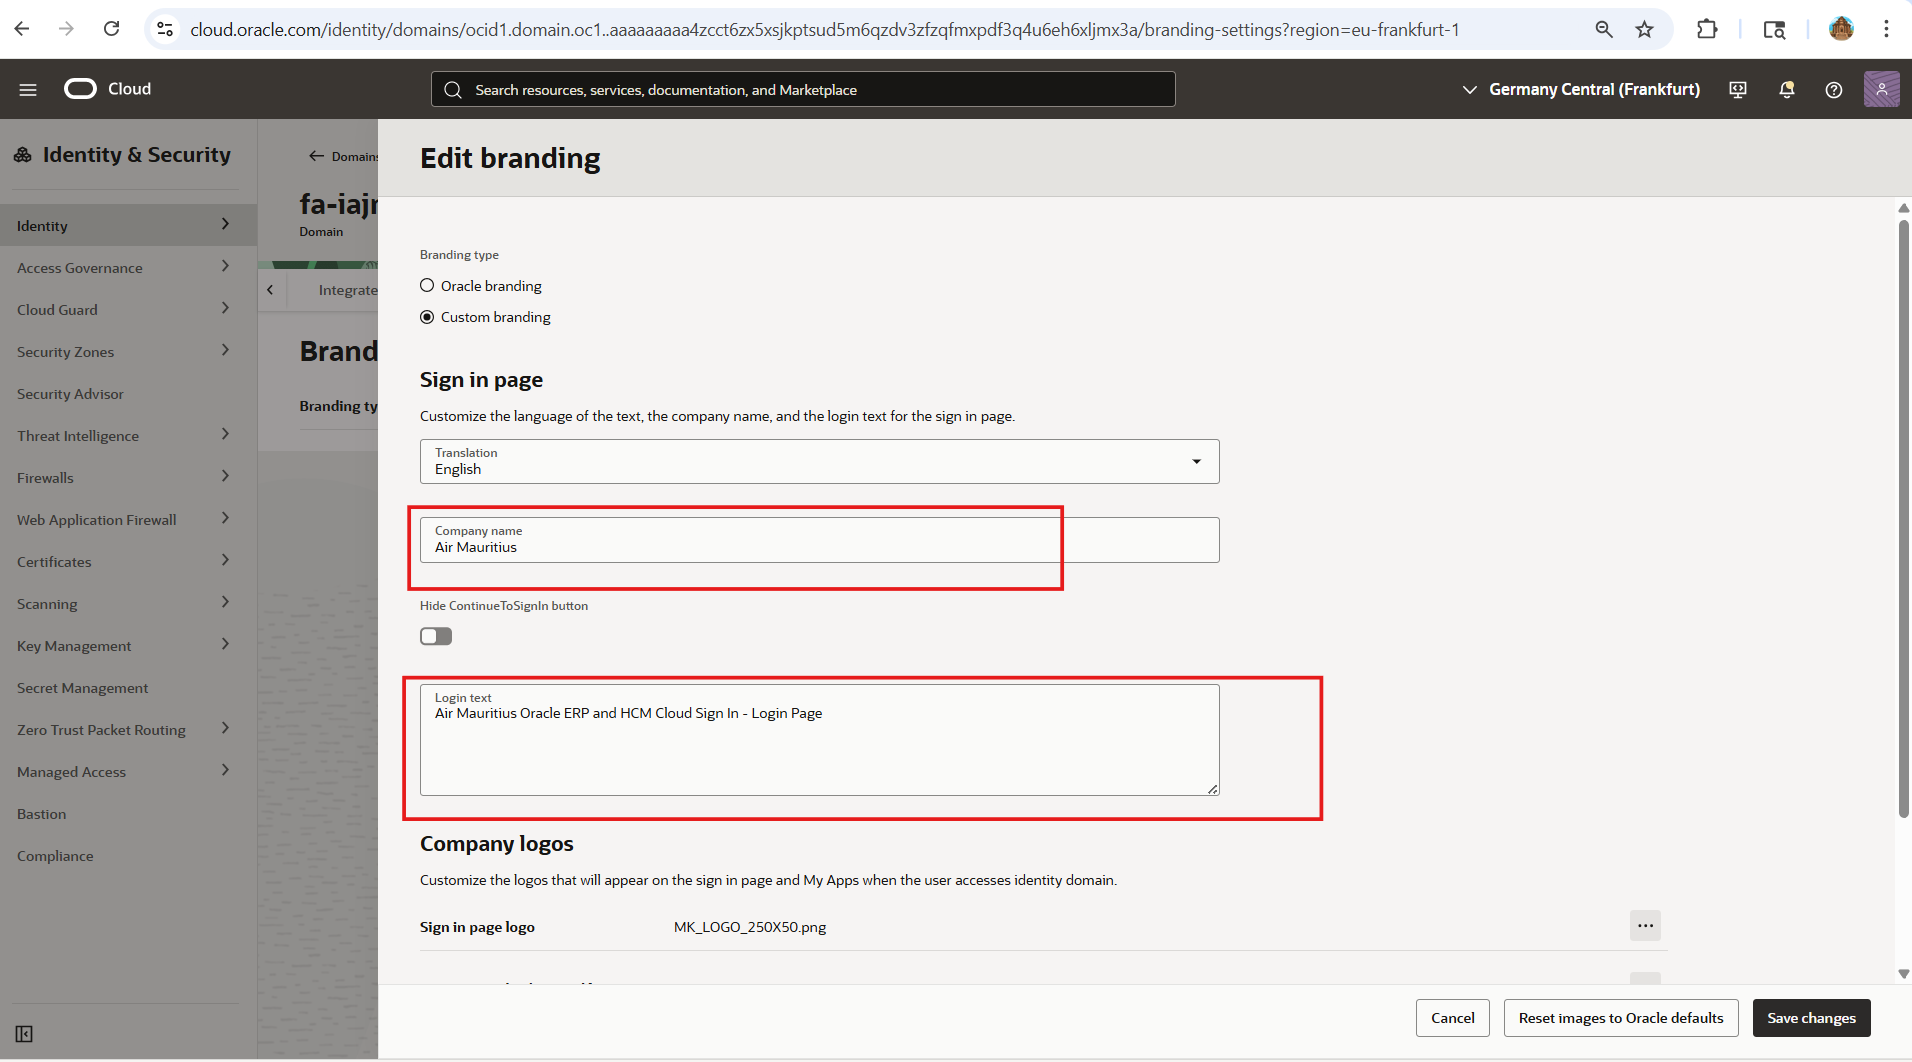The height and width of the screenshot is (1062, 1912).
Task: Open Security Advisor in sidebar
Action: [x=71, y=394]
